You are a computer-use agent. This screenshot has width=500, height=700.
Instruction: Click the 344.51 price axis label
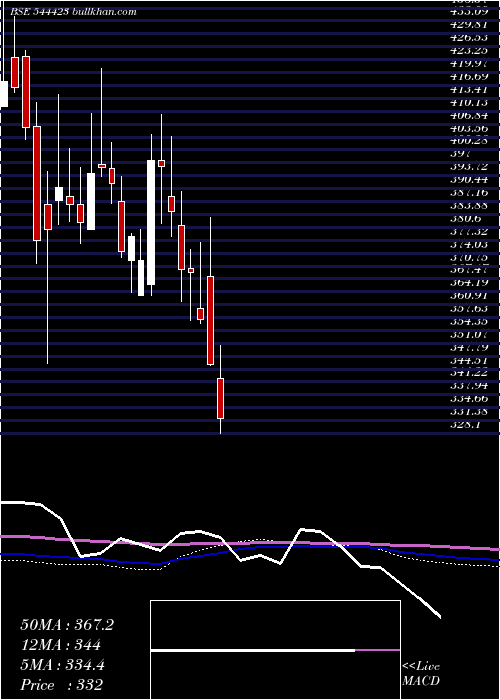click(x=468, y=360)
